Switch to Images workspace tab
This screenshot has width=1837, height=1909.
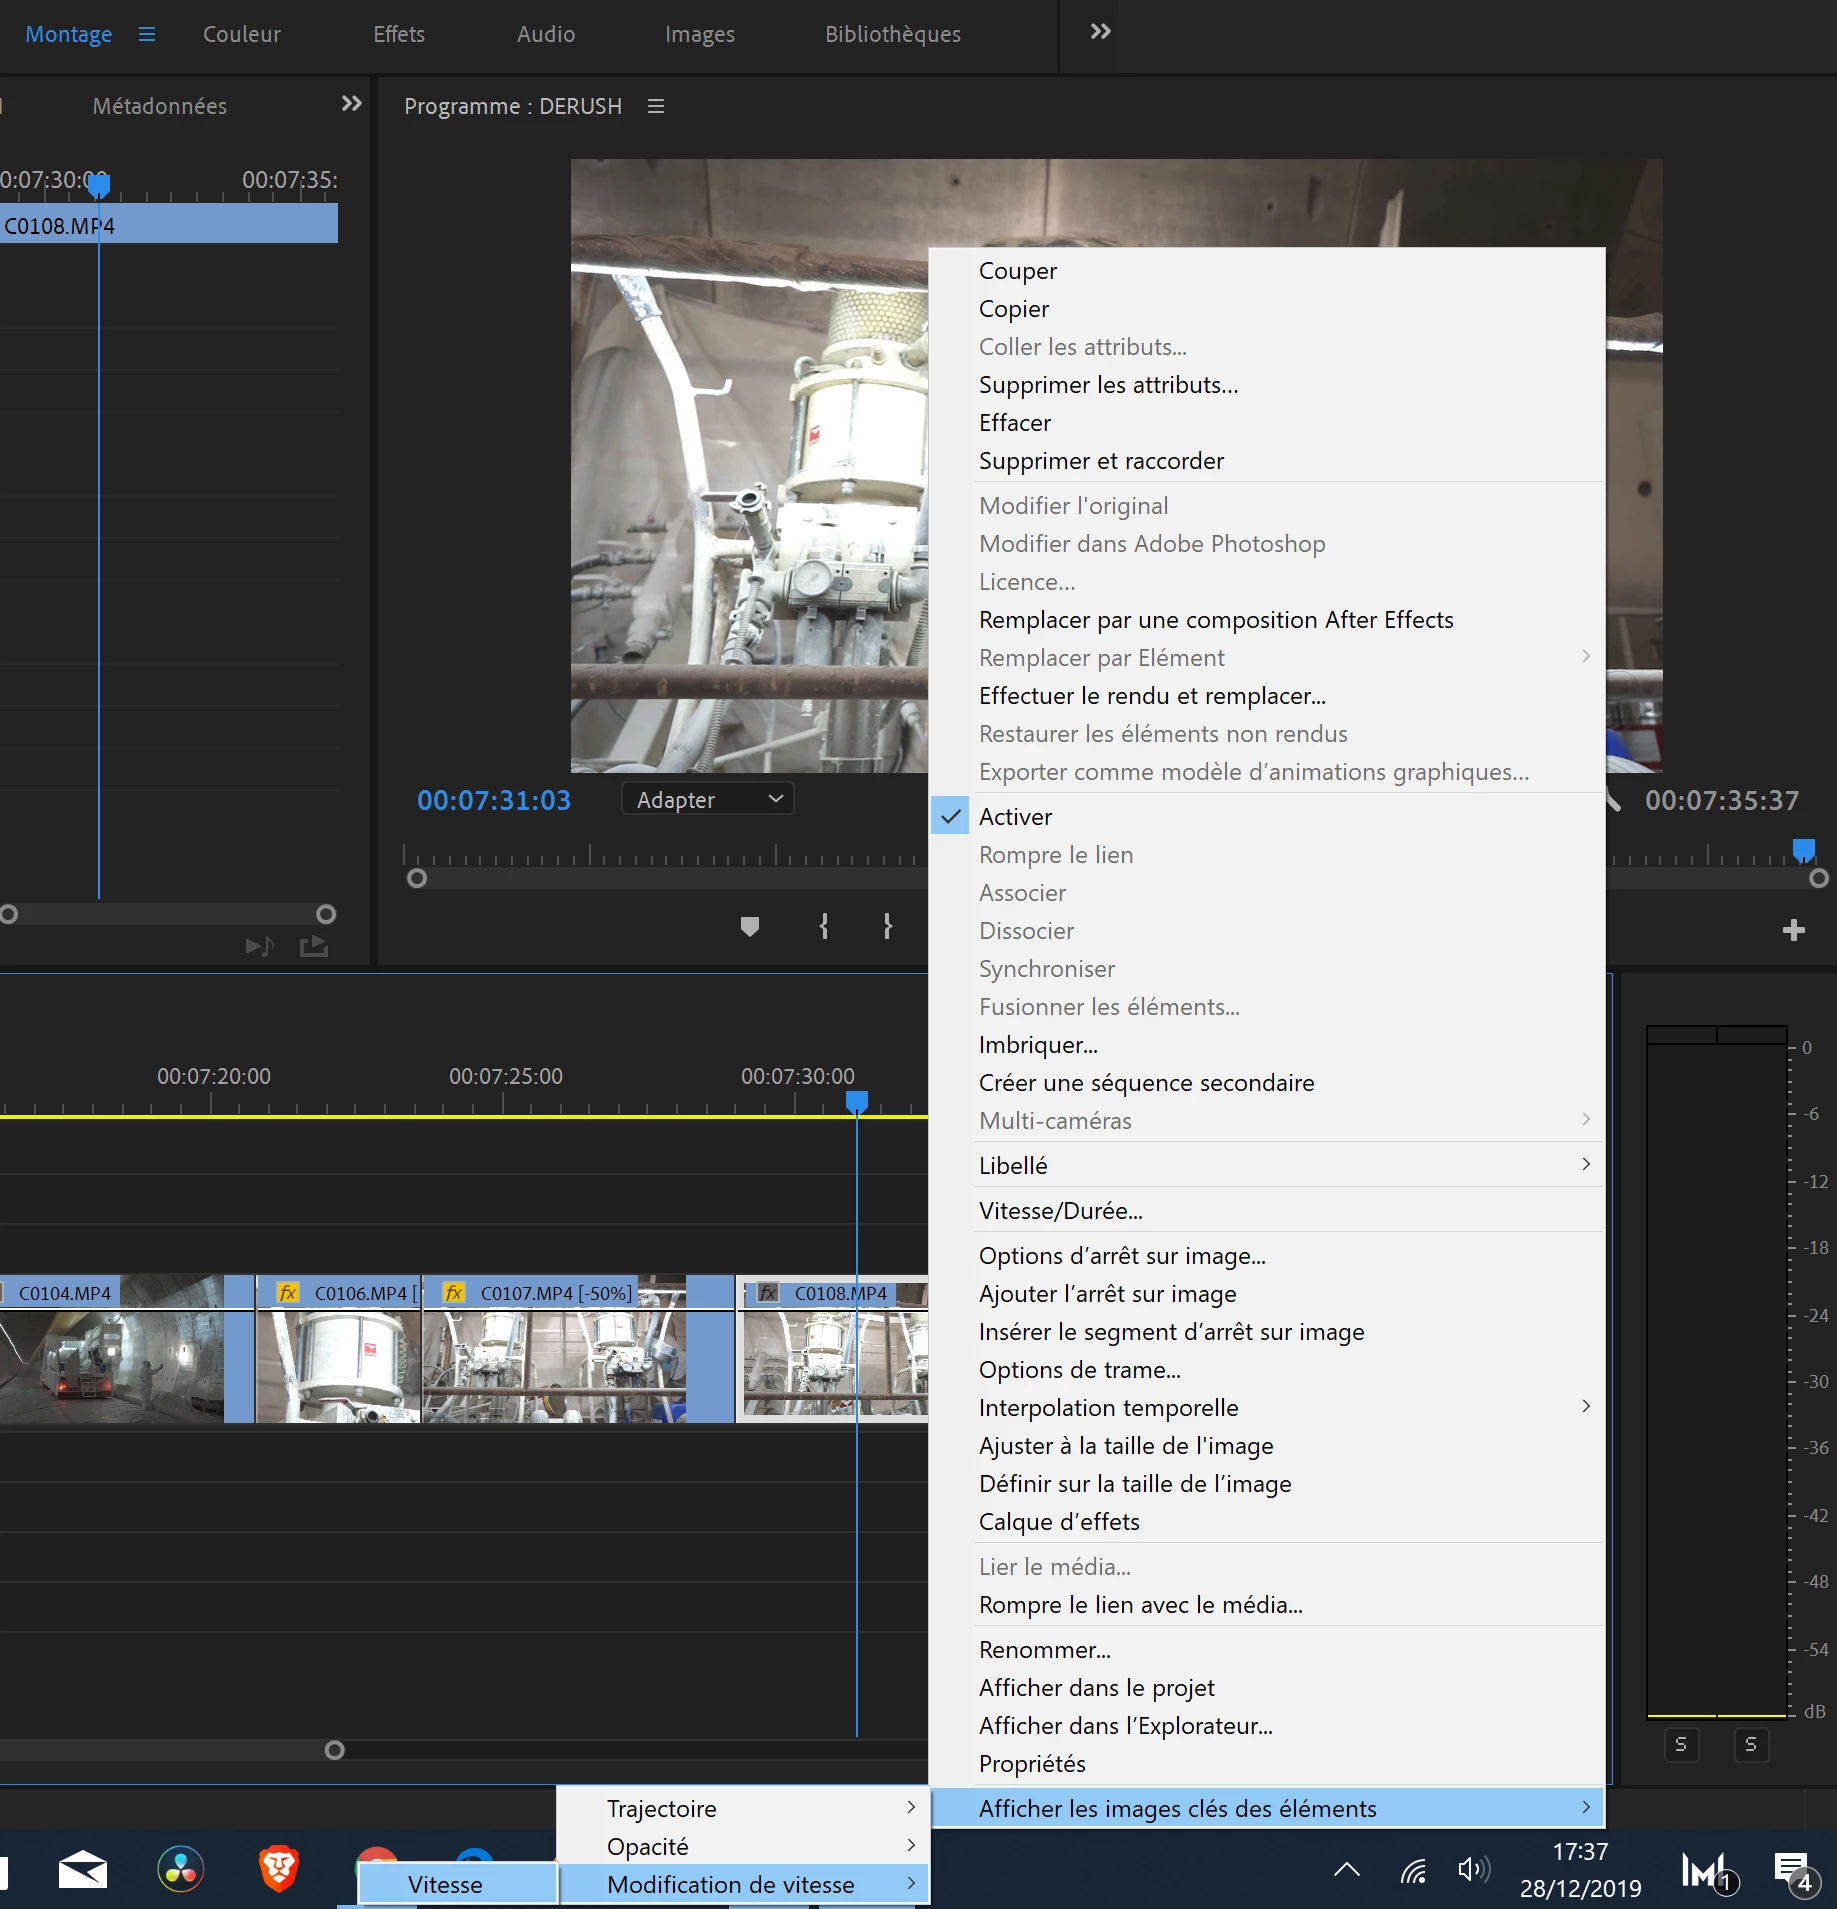pos(700,34)
